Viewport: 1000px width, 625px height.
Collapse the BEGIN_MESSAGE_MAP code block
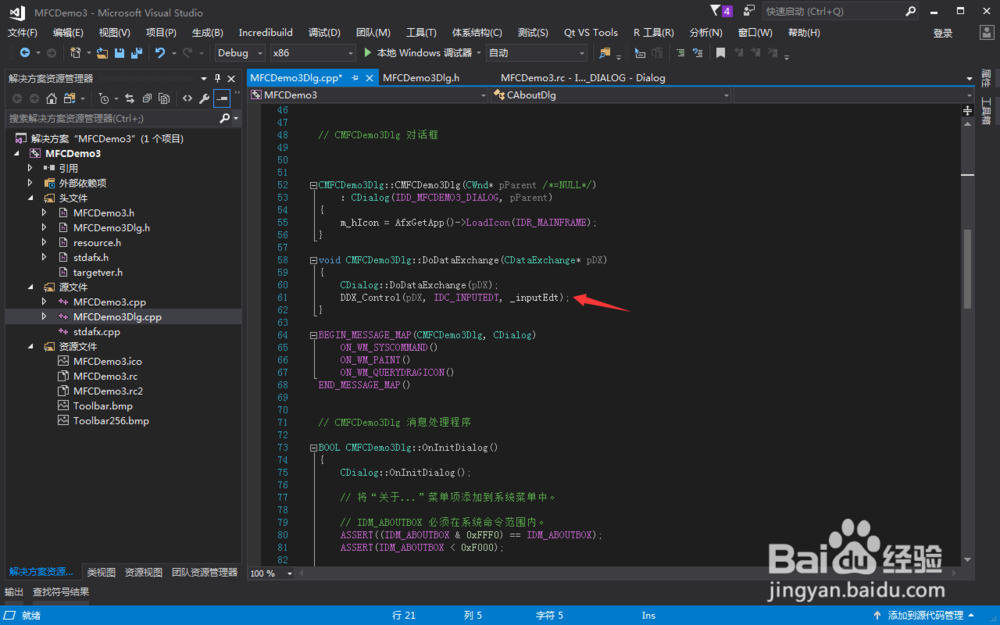pos(313,335)
